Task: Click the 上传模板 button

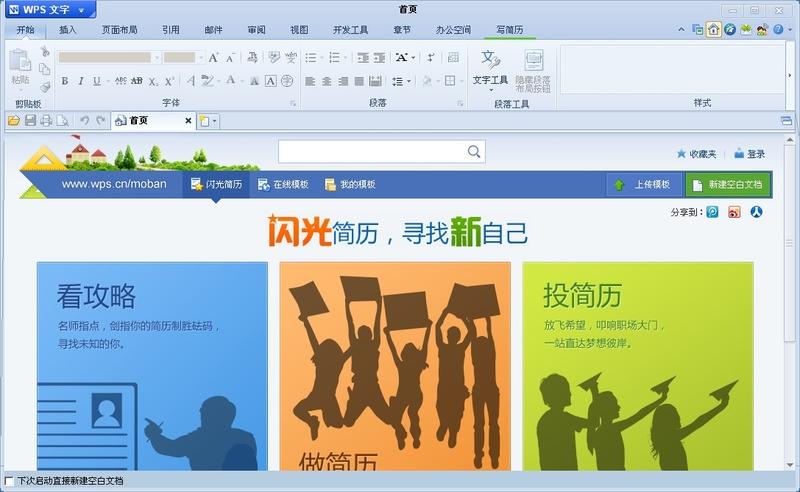Action: pos(643,184)
